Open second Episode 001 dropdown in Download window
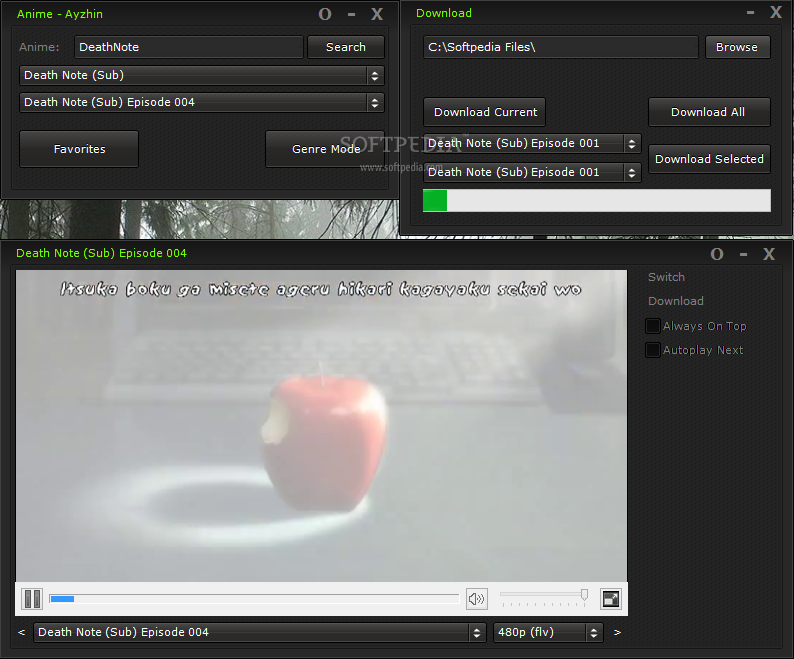Screen dimensions: 794x659 click(532, 172)
